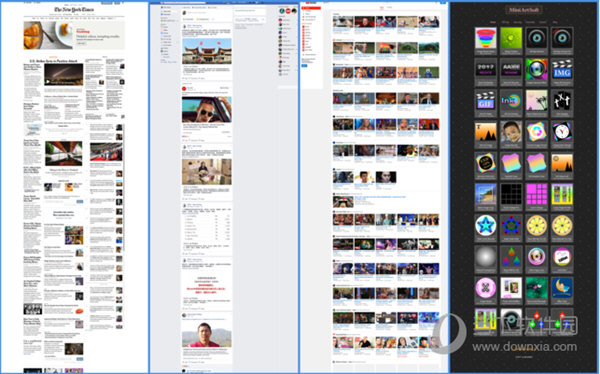600x374 pixels.
Task: Open the man in red shirt photo
Action: [207, 334]
